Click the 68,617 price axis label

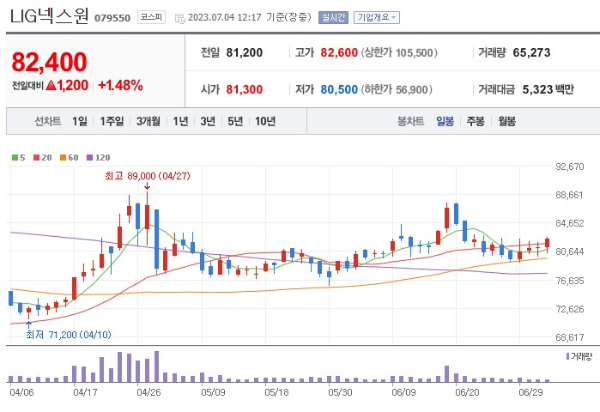pos(570,337)
